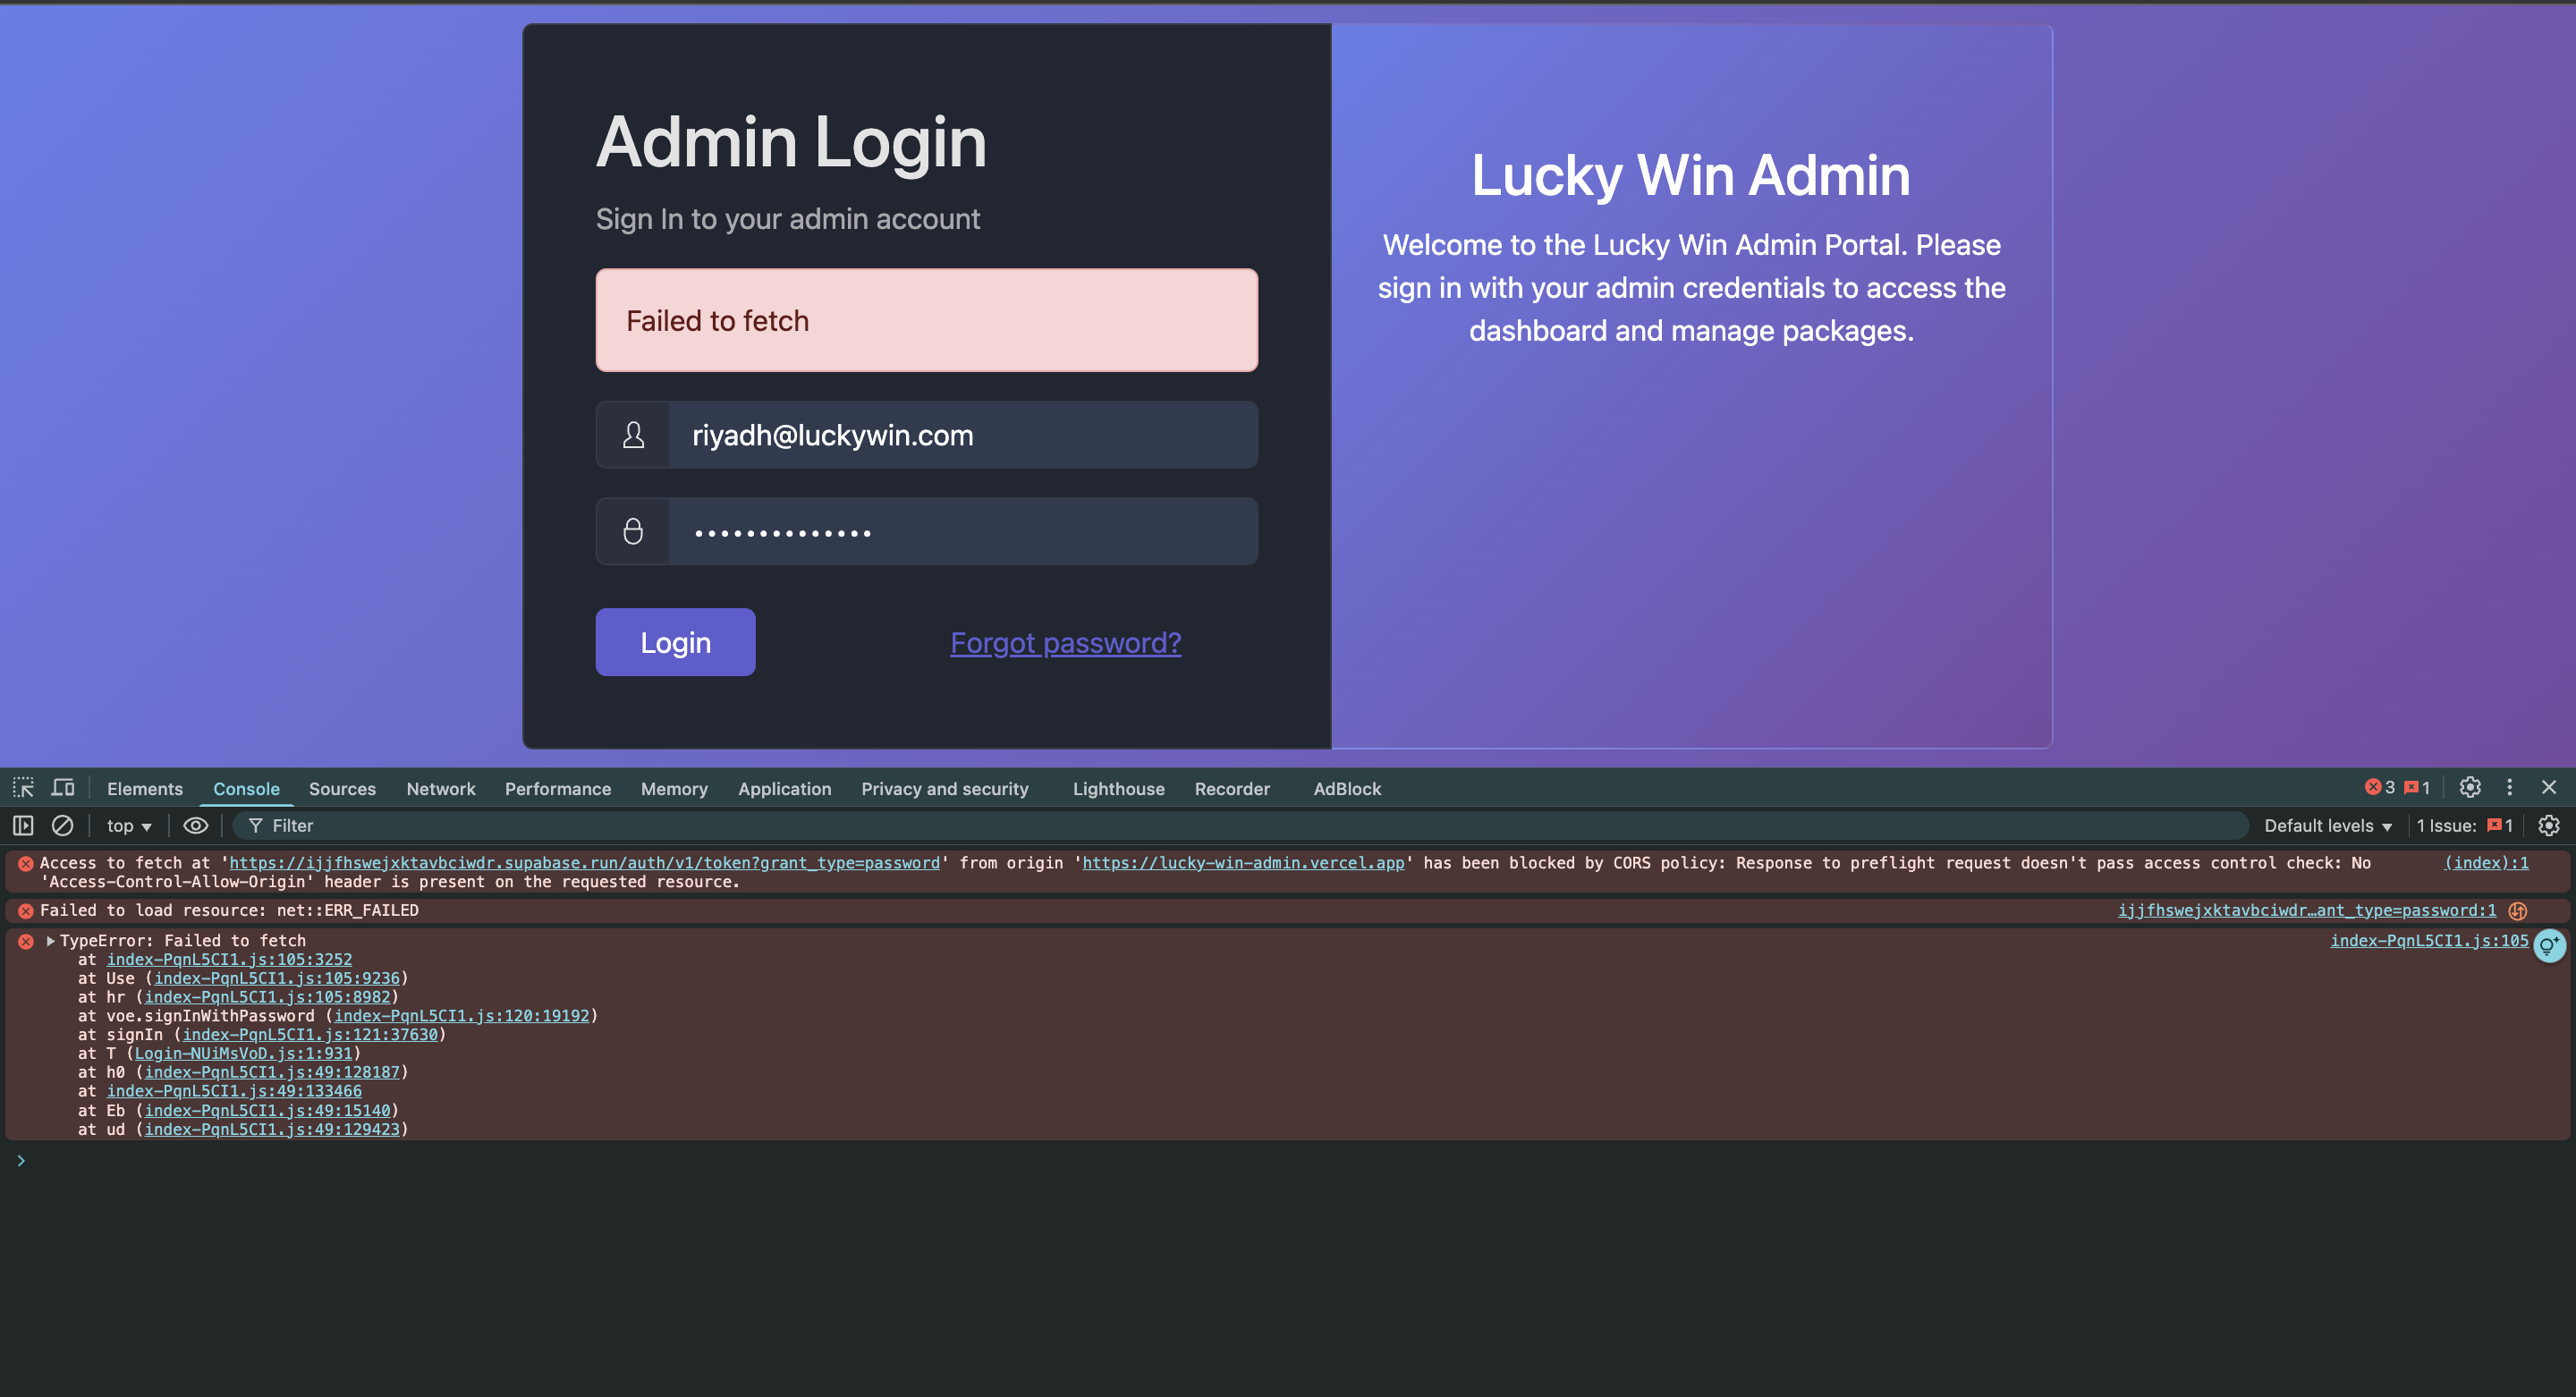The height and width of the screenshot is (1397, 2576).
Task: Open live expression eye icon
Action: point(196,826)
